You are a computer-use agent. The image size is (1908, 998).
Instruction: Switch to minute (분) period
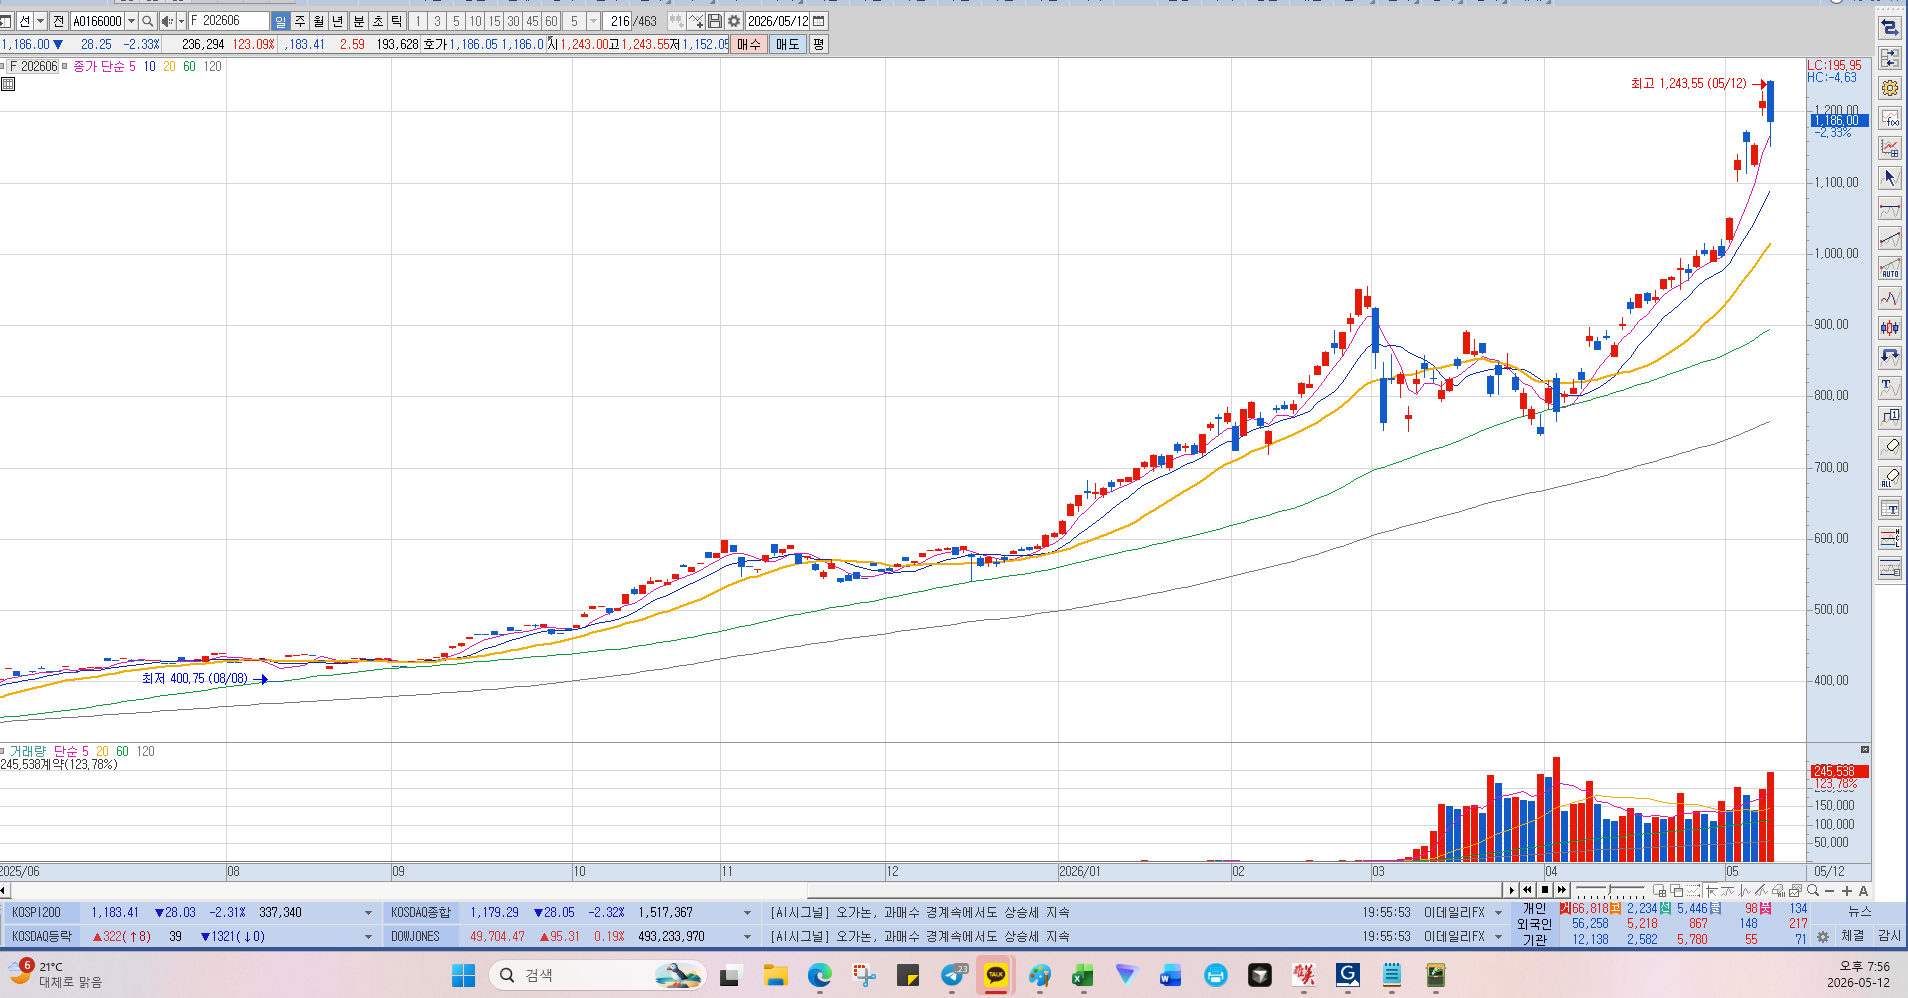coord(359,21)
